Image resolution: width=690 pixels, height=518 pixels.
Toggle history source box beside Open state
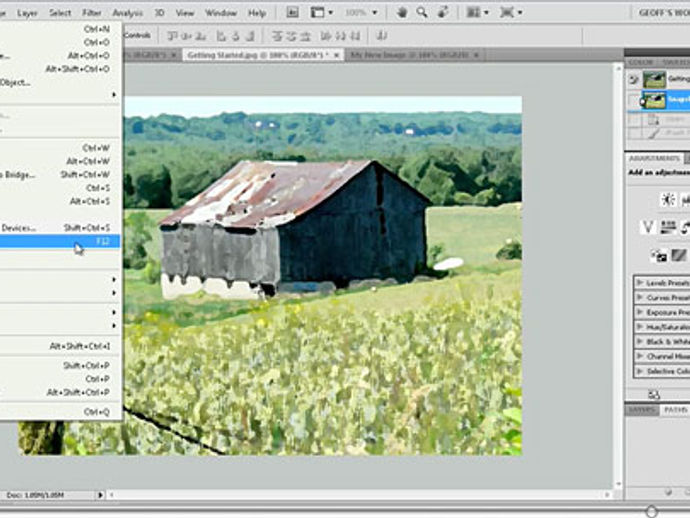tap(633, 120)
